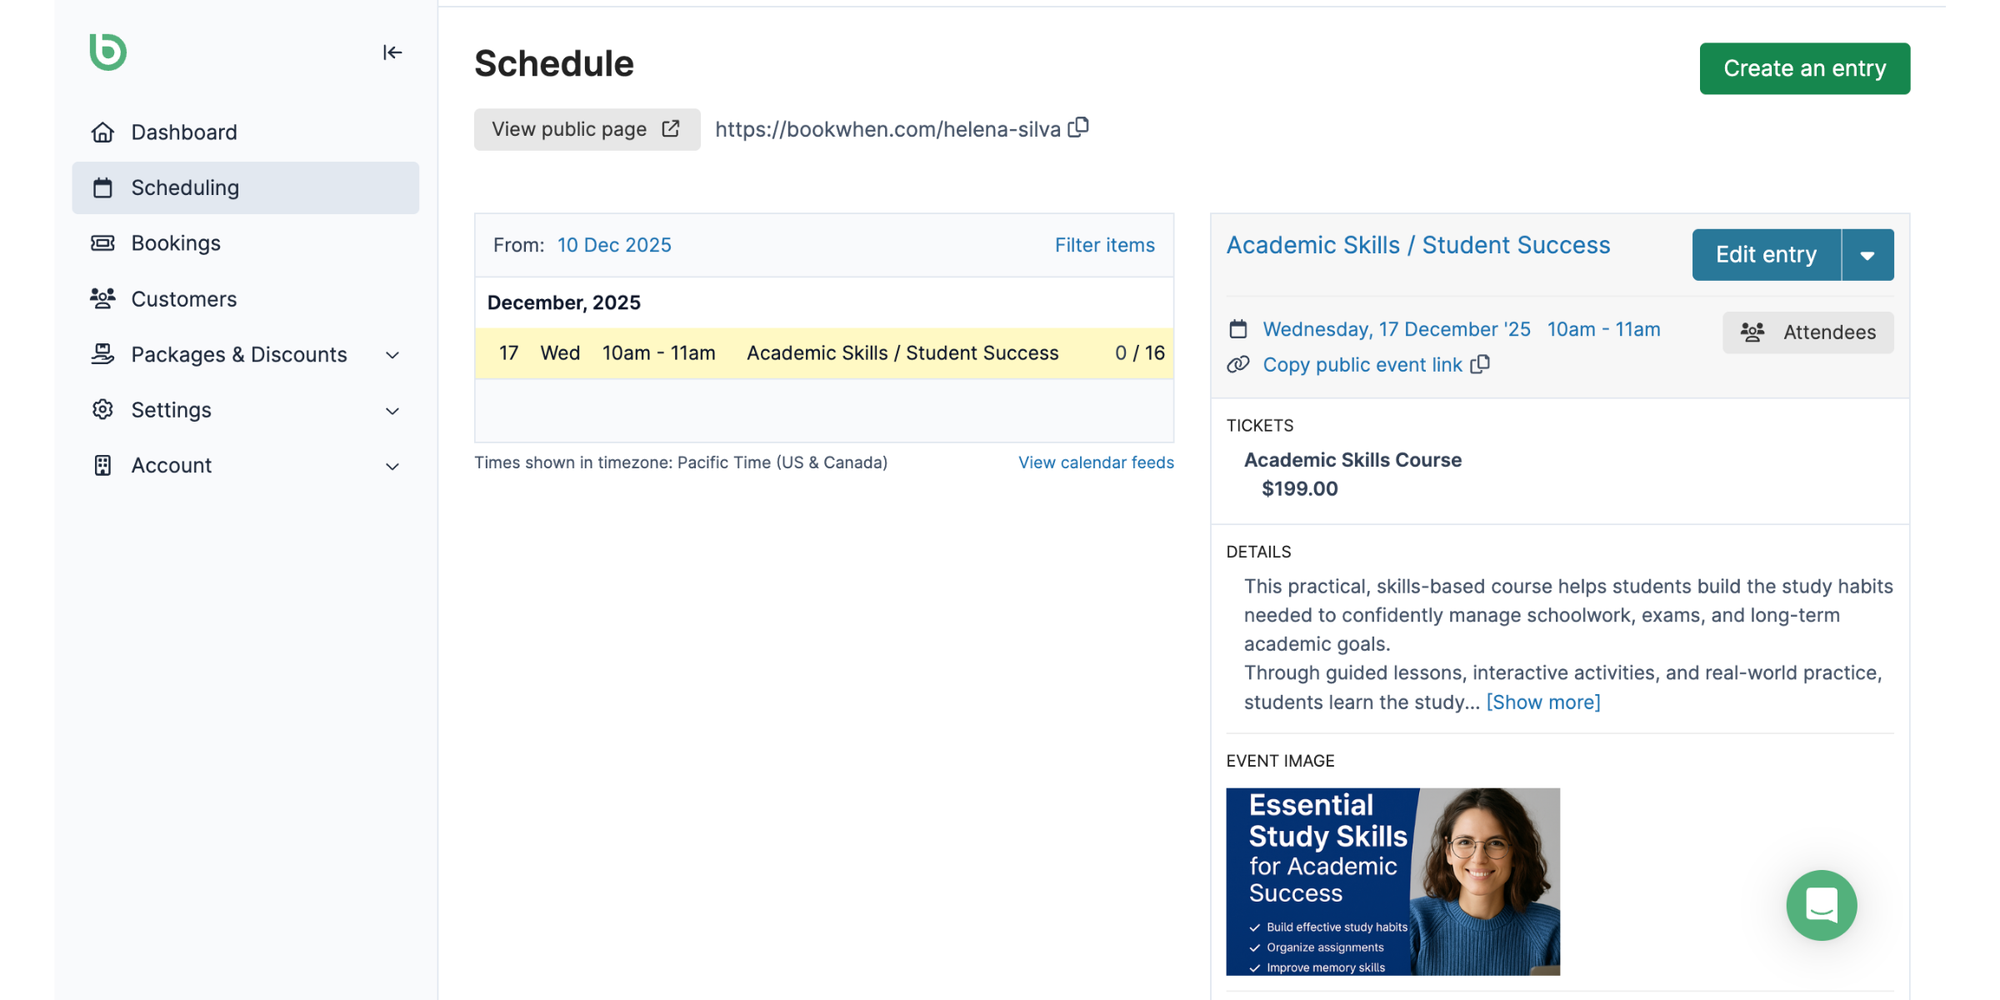Image resolution: width=2000 pixels, height=1000 pixels.
Task: Click the Customers people icon
Action: (x=103, y=298)
